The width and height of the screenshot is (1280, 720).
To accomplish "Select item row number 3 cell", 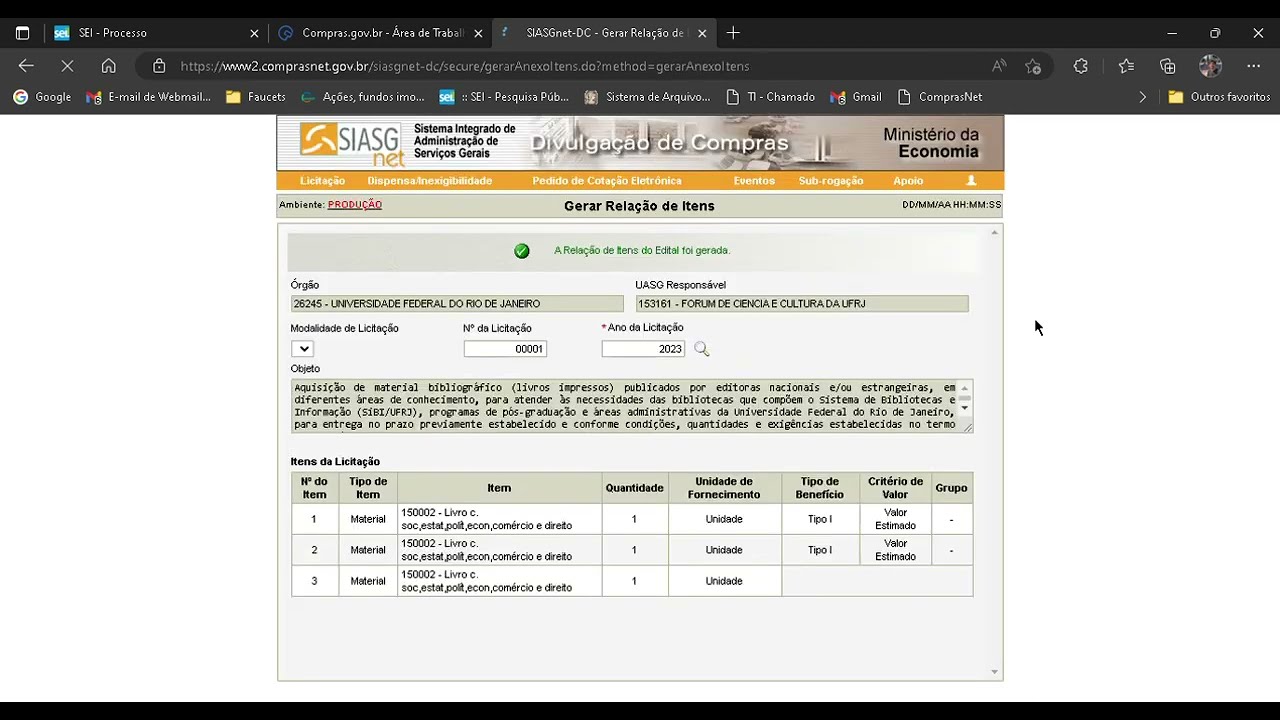I will tap(314, 581).
